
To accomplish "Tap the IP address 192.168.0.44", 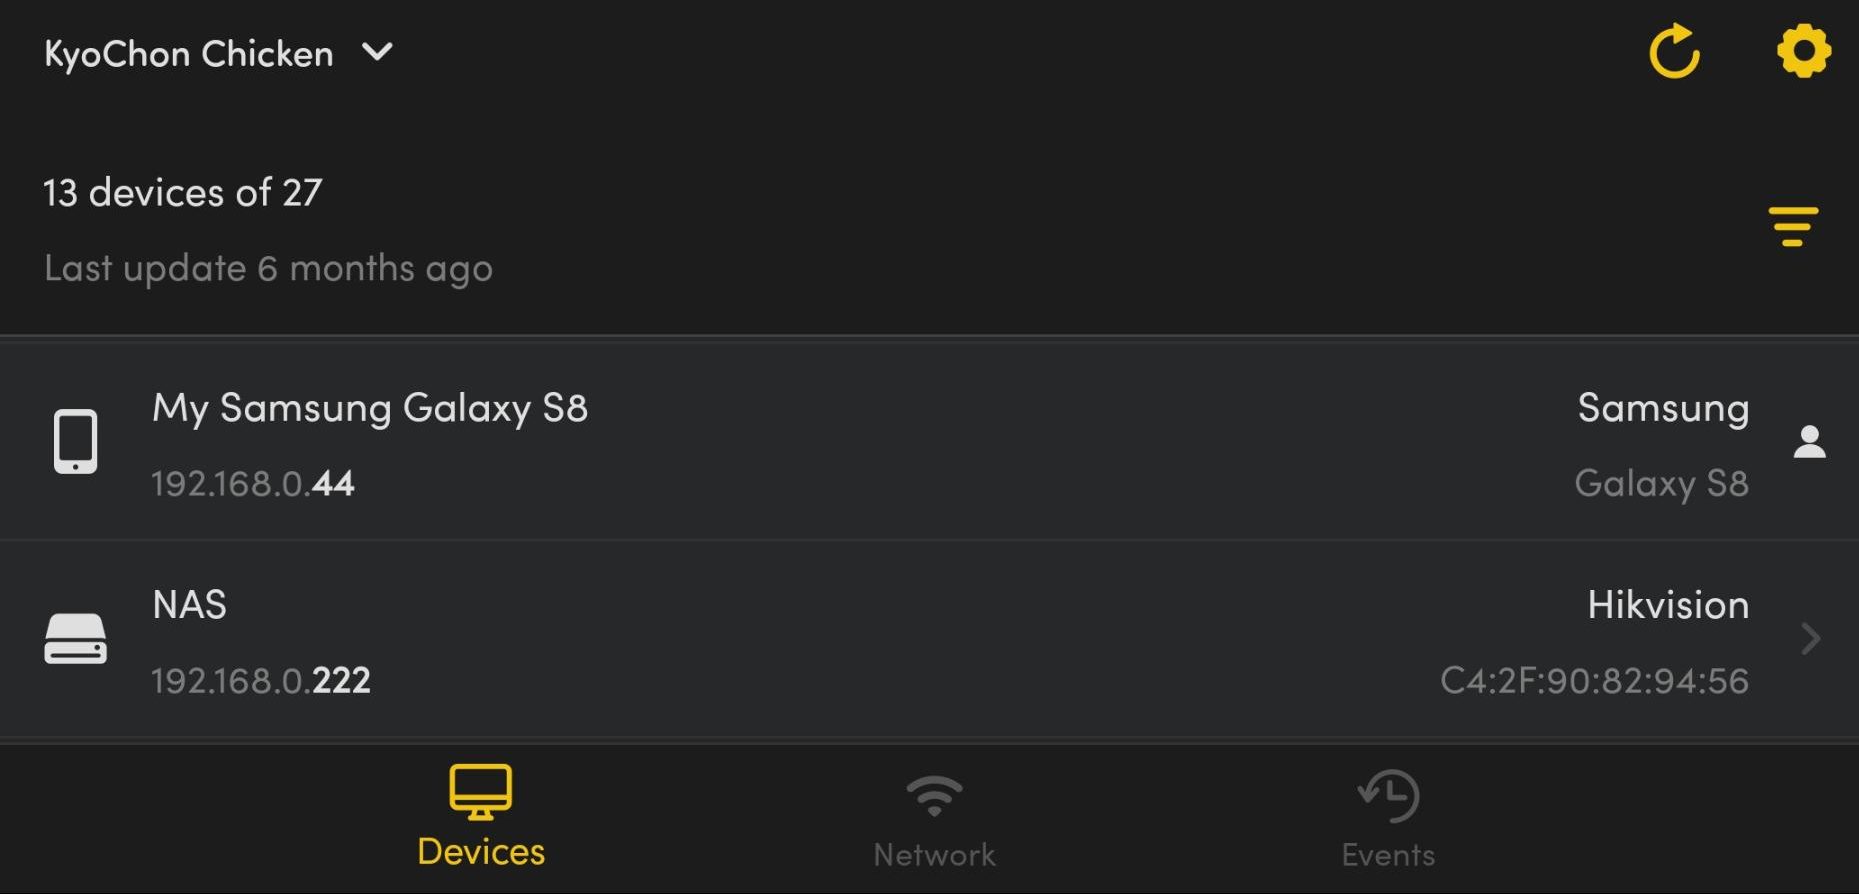I will point(252,484).
